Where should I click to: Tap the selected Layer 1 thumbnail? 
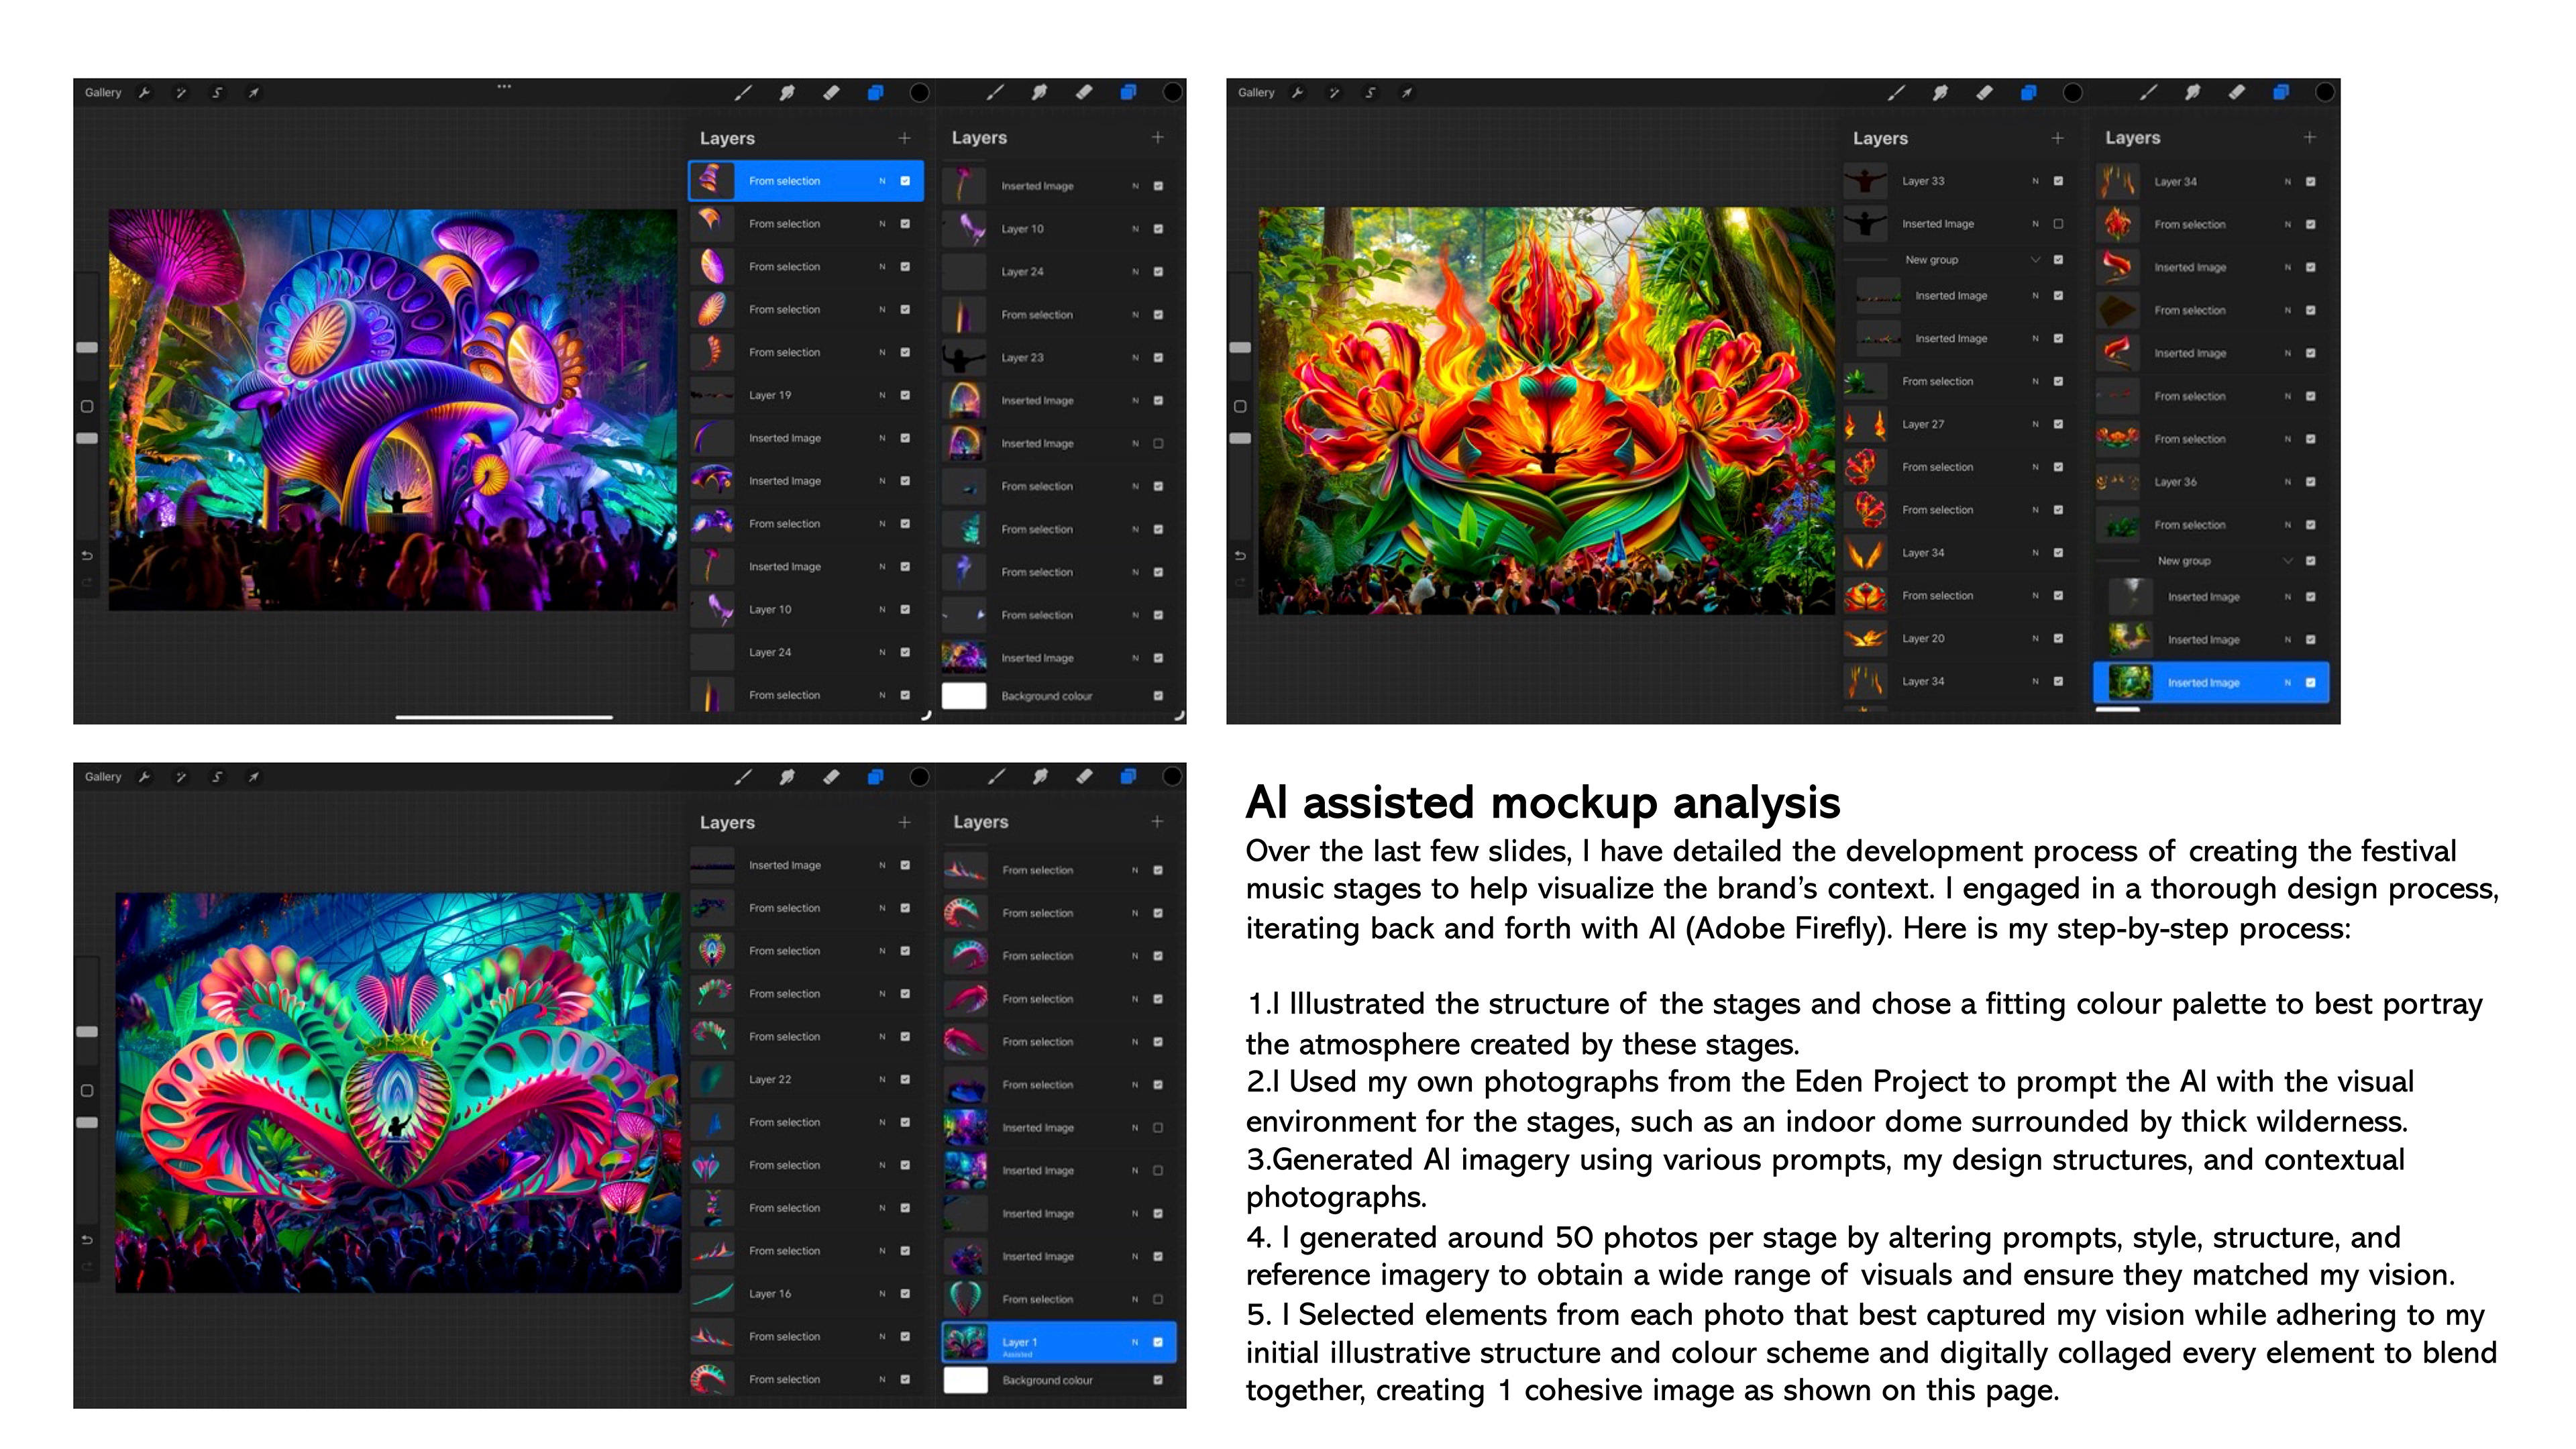tap(965, 1342)
